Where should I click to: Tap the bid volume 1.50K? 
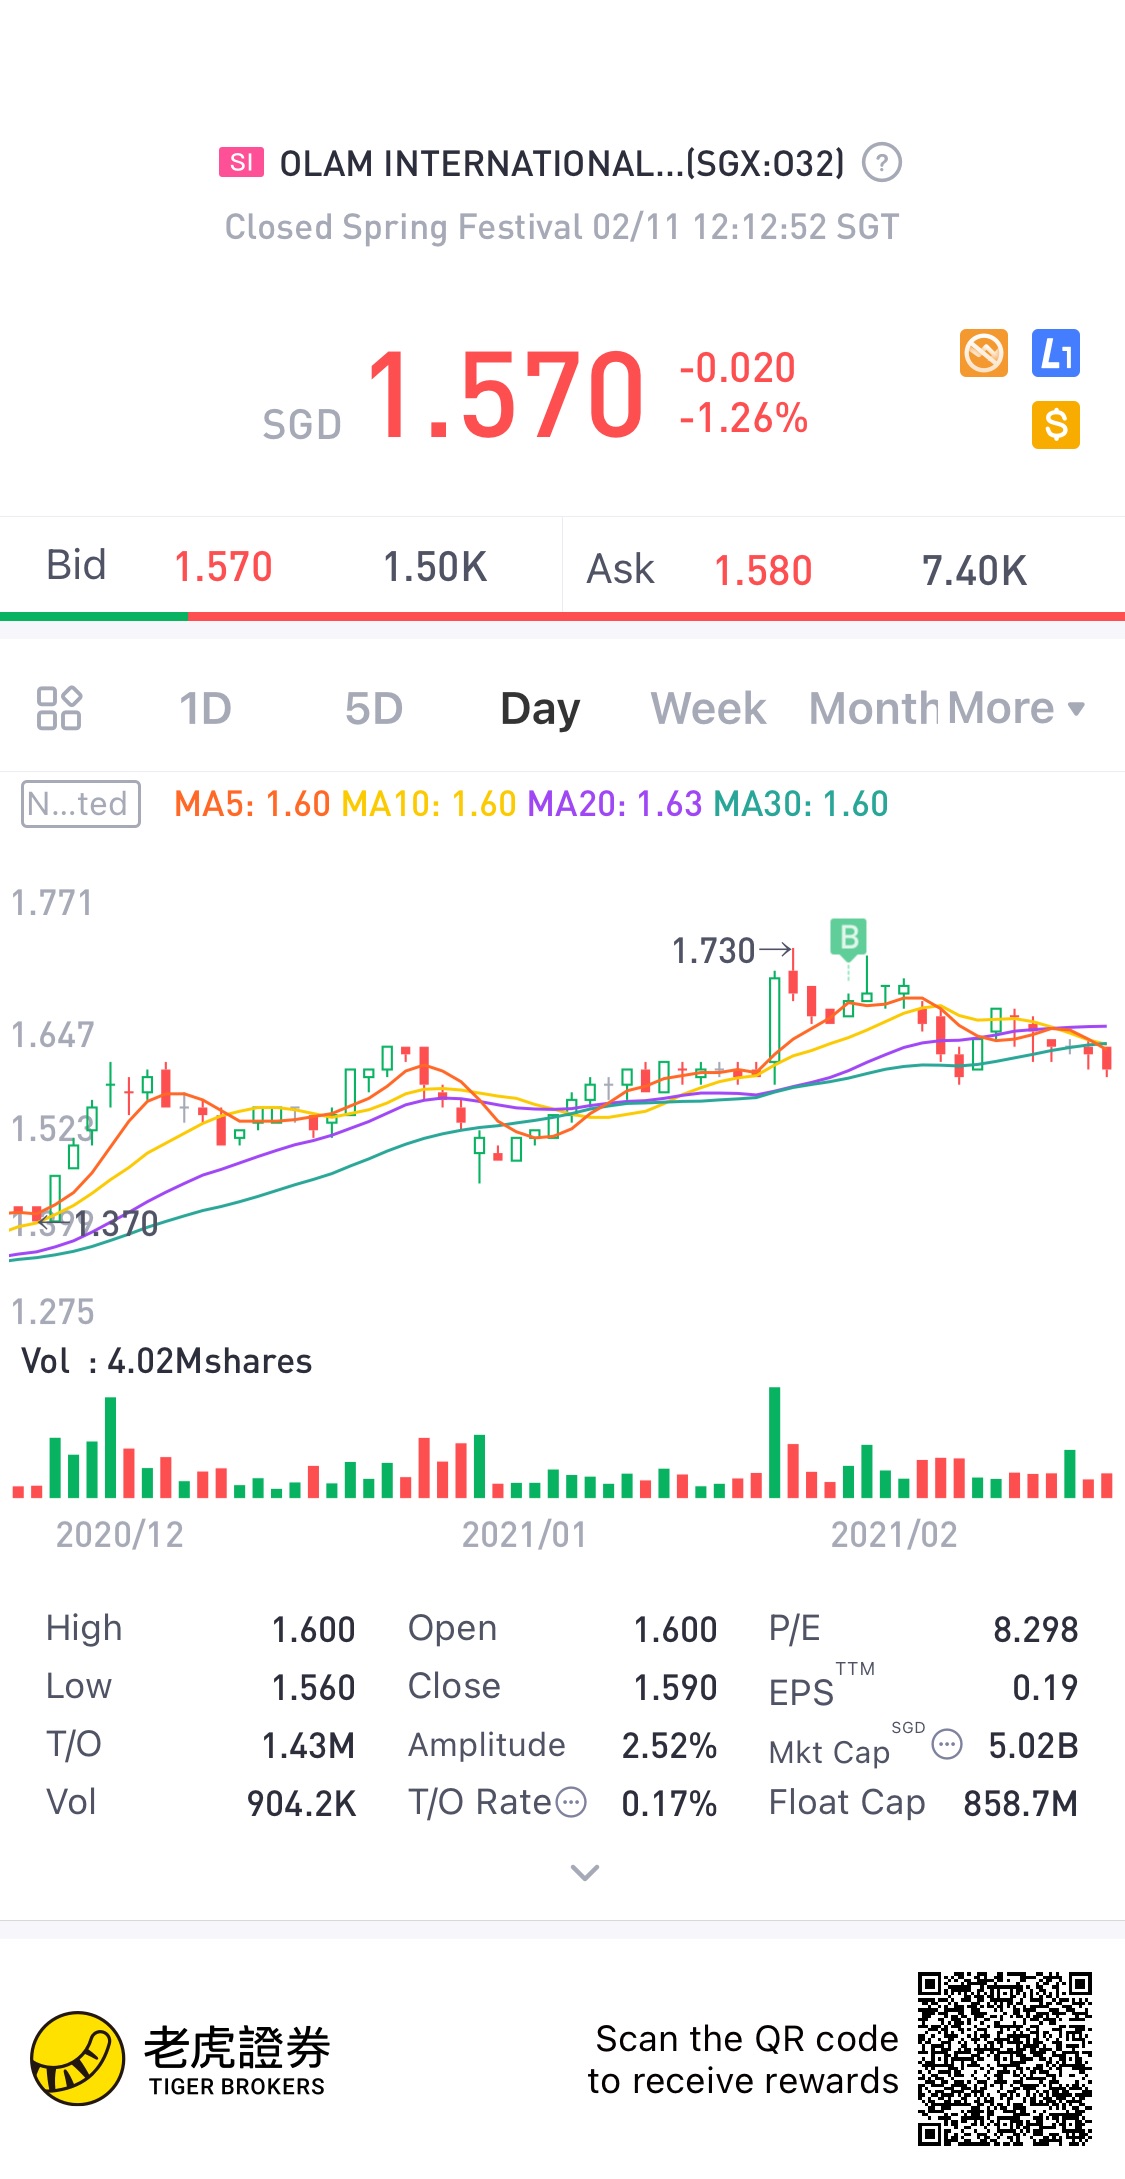(435, 567)
